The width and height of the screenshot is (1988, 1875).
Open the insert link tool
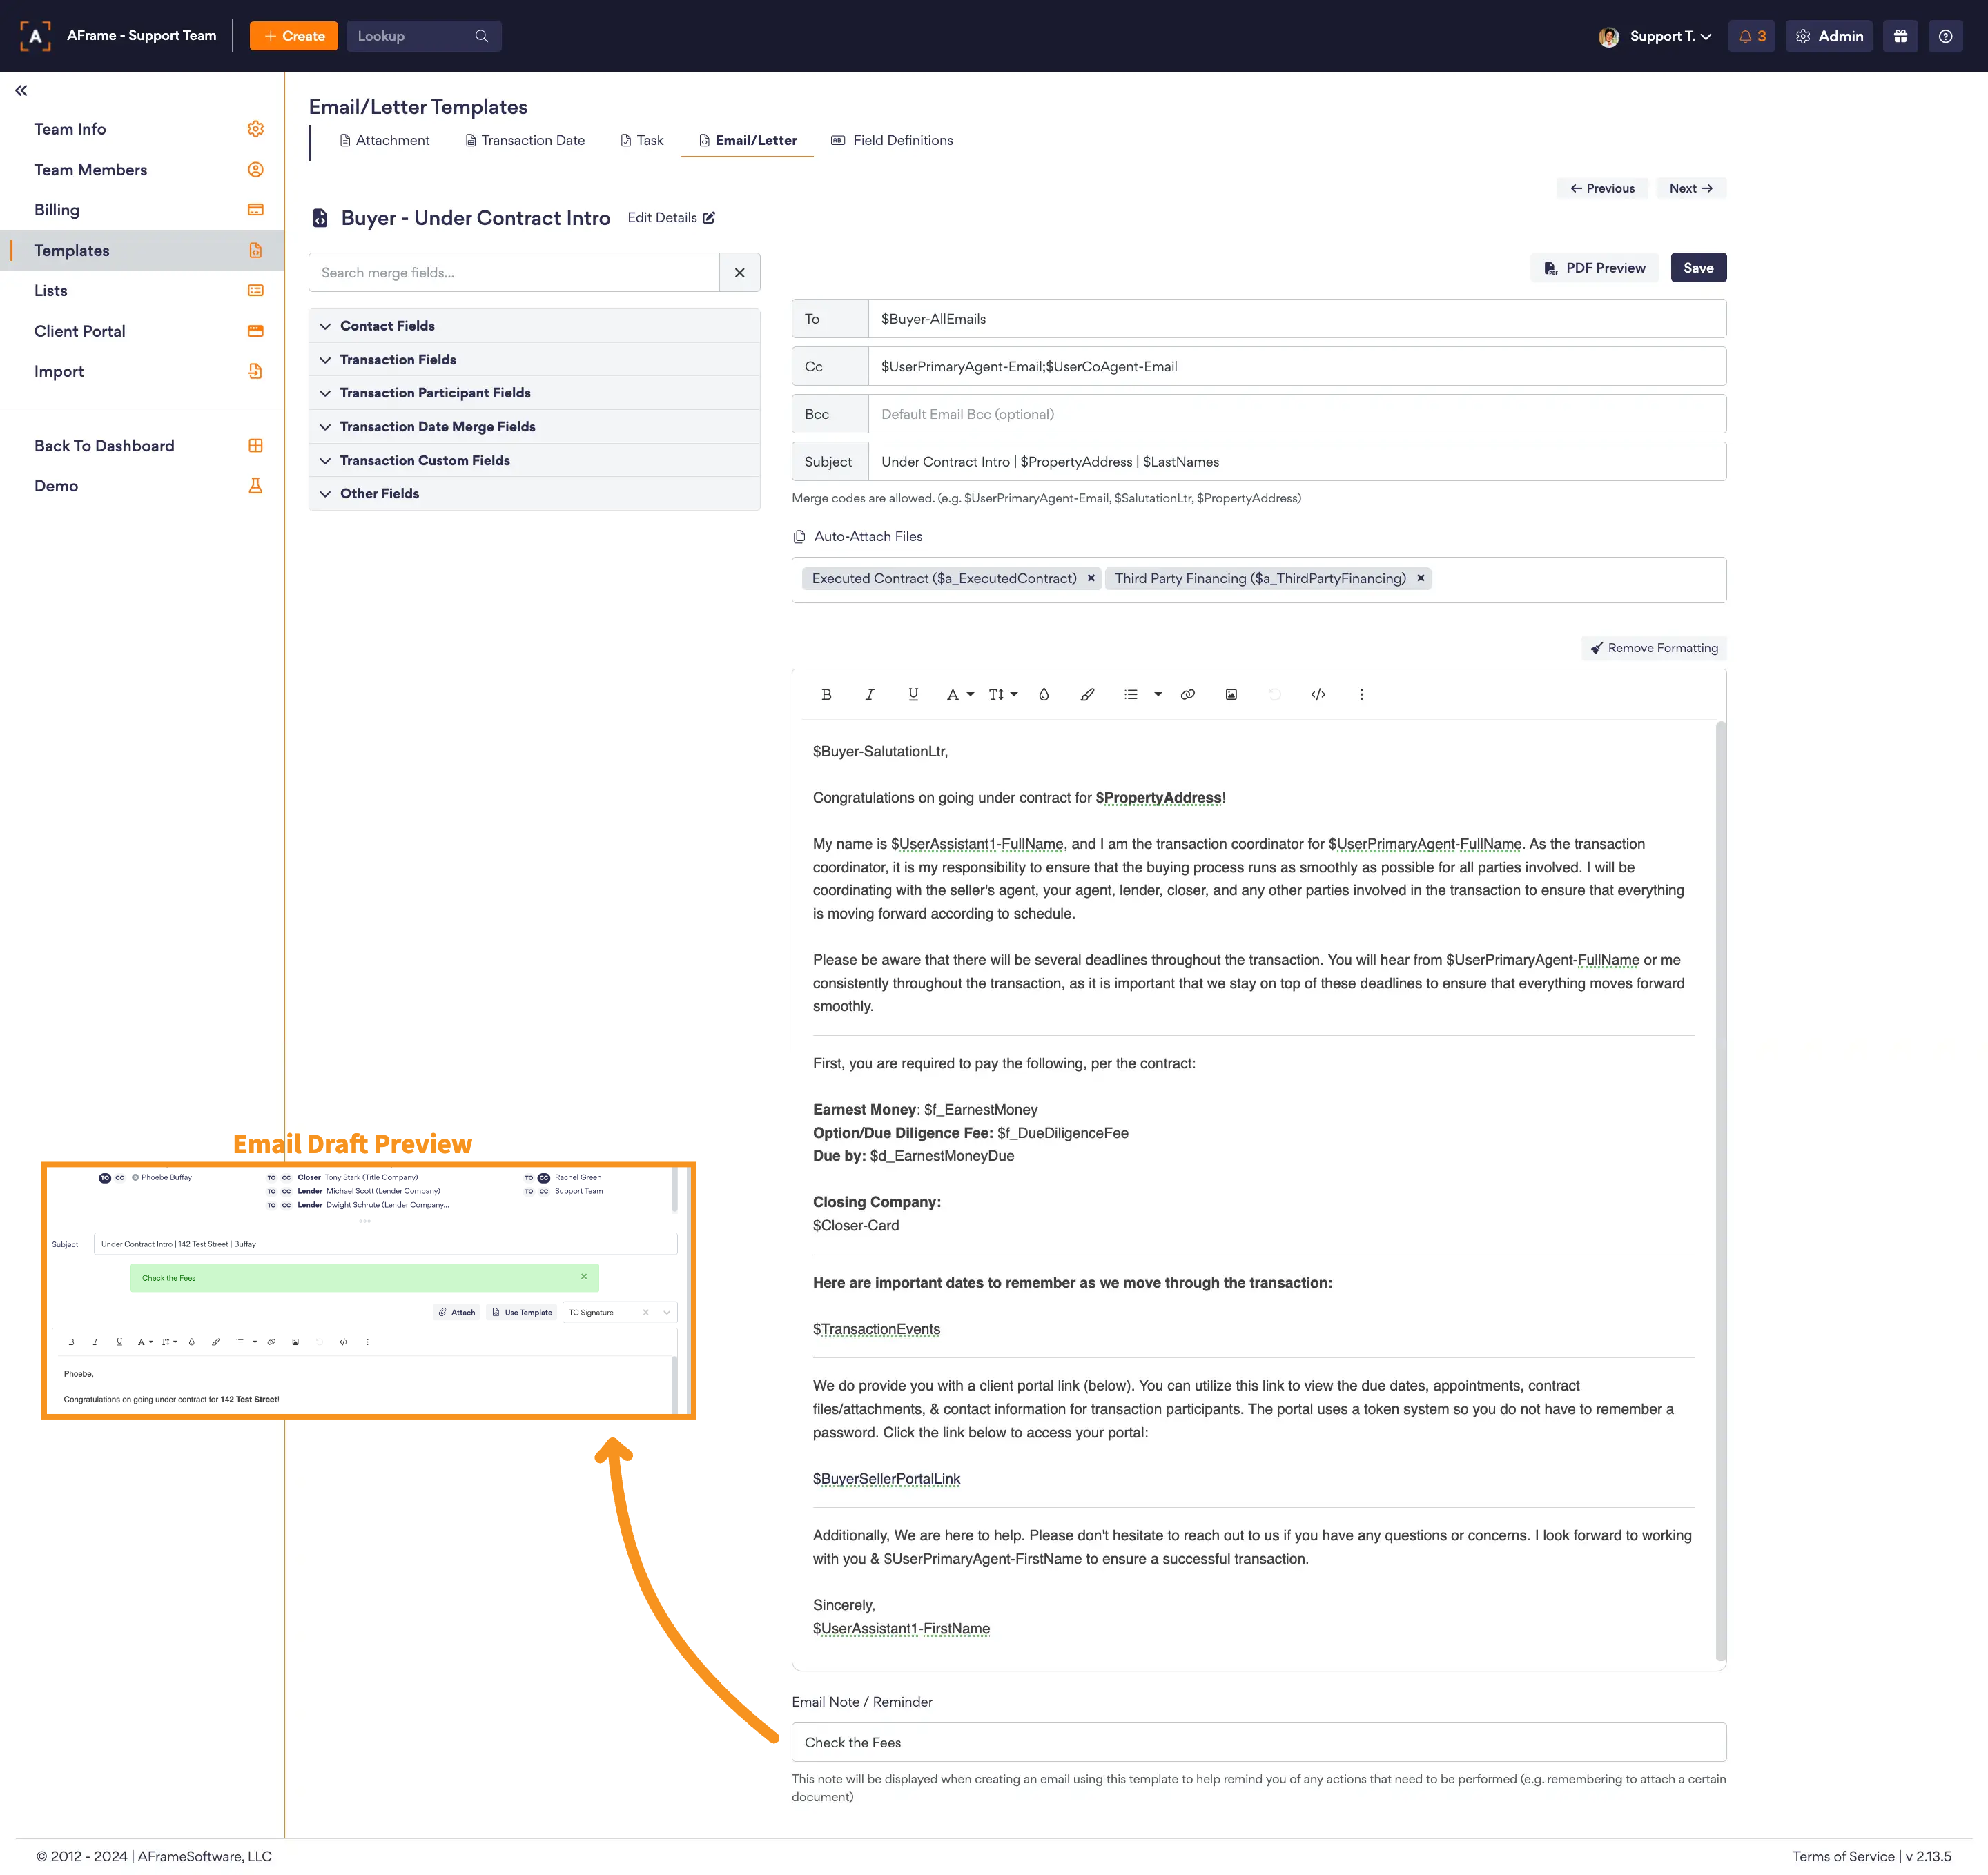point(1187,694)
